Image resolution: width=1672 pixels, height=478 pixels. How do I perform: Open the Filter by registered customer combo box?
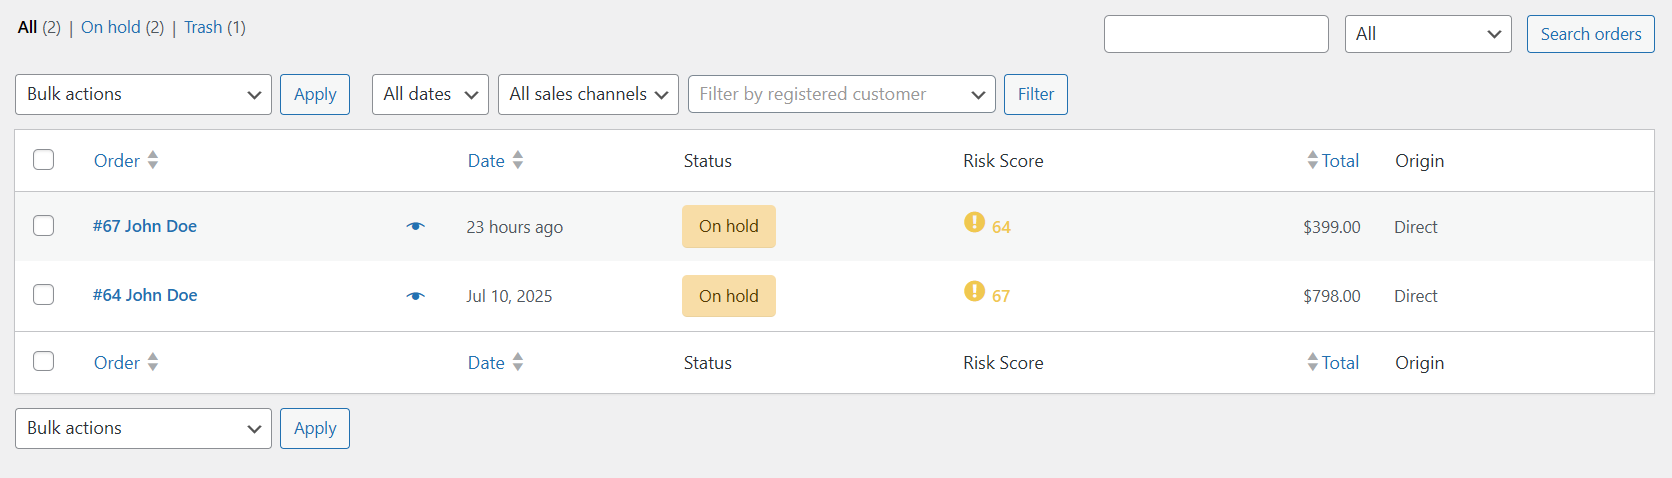pyautogui.click(x=842, y=94)
